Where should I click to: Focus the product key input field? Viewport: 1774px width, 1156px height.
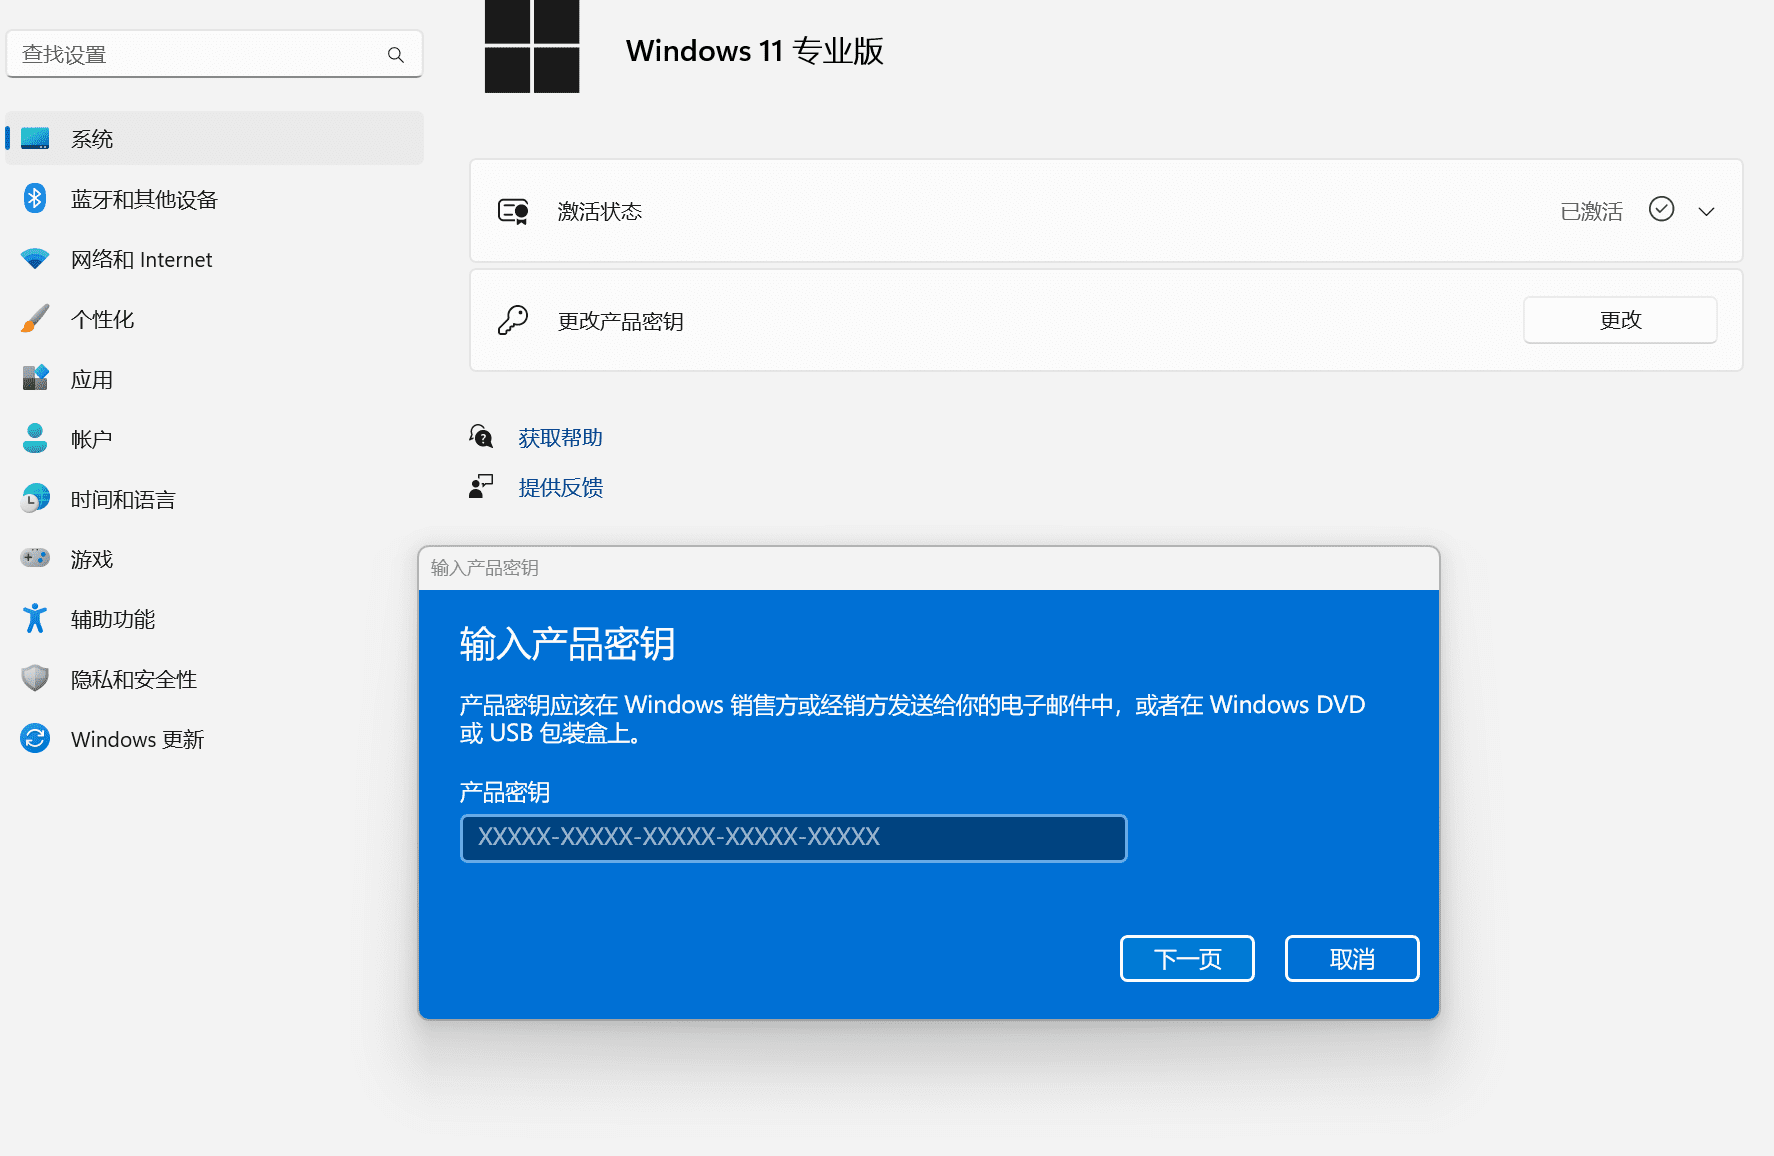pos(793,838)
